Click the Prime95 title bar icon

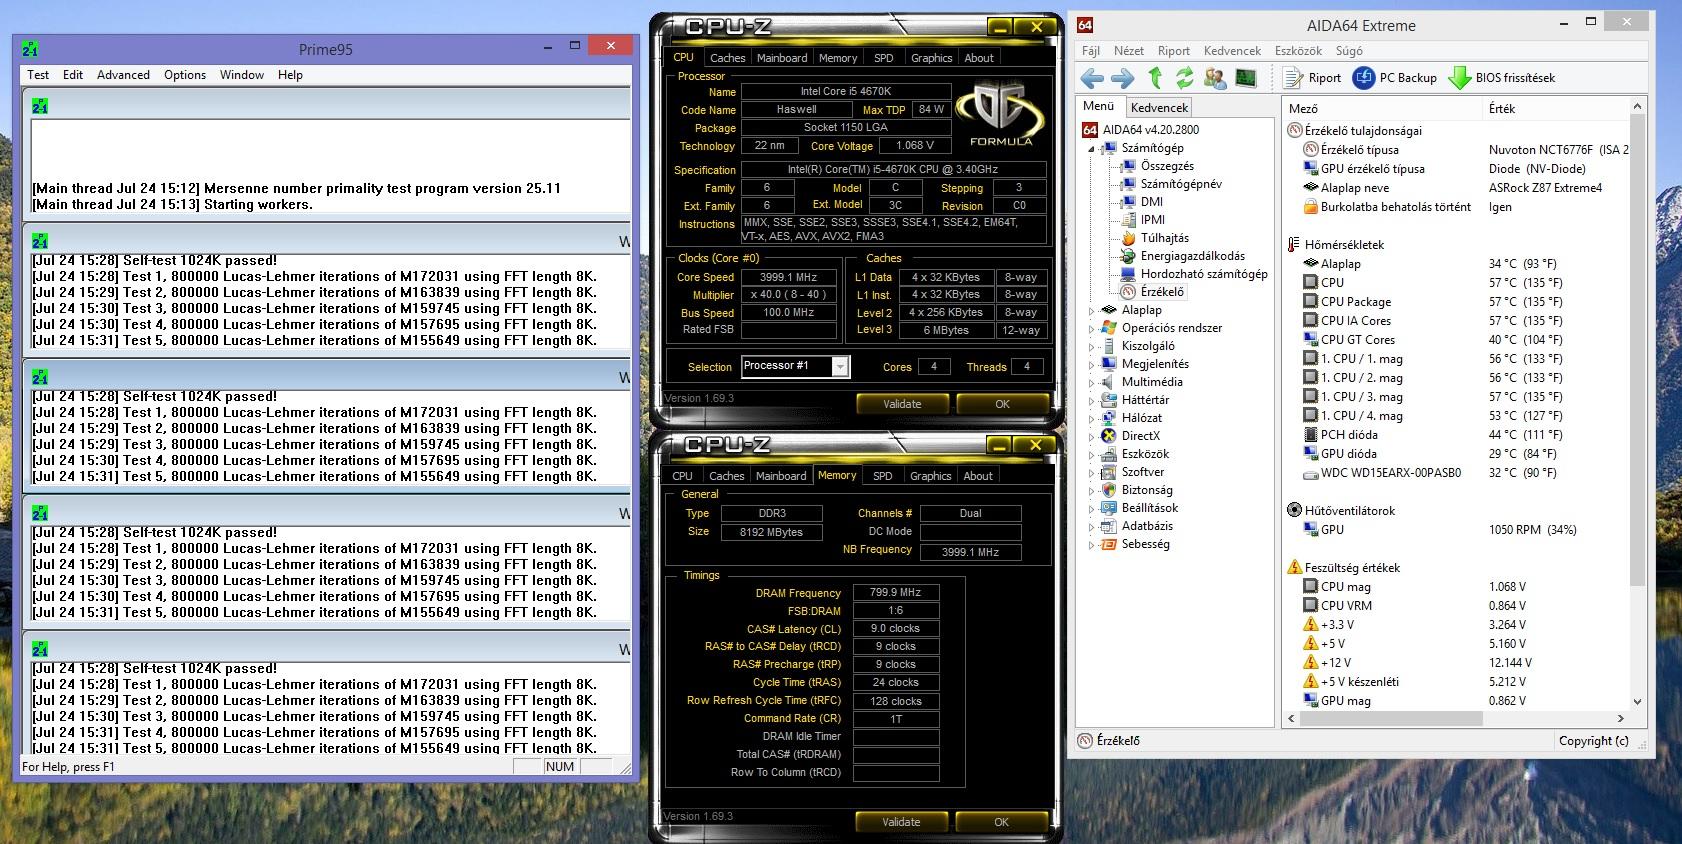point(30,49)
